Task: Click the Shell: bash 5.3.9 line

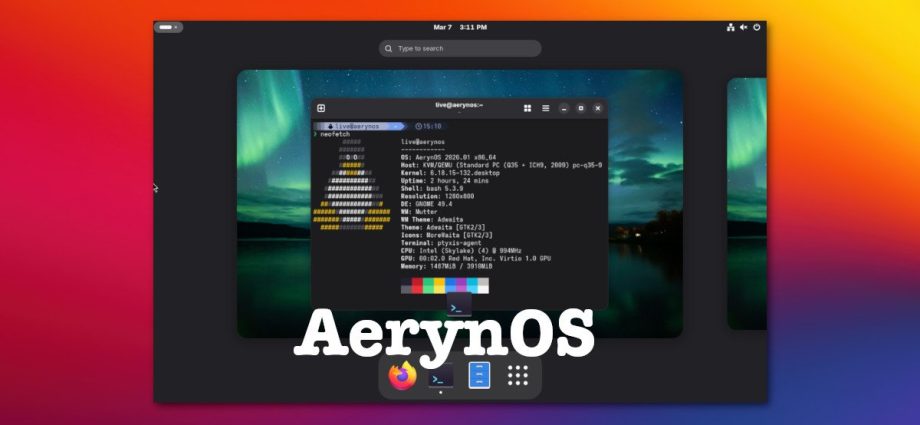Action: pyautogui.click(x=432, y=188)
